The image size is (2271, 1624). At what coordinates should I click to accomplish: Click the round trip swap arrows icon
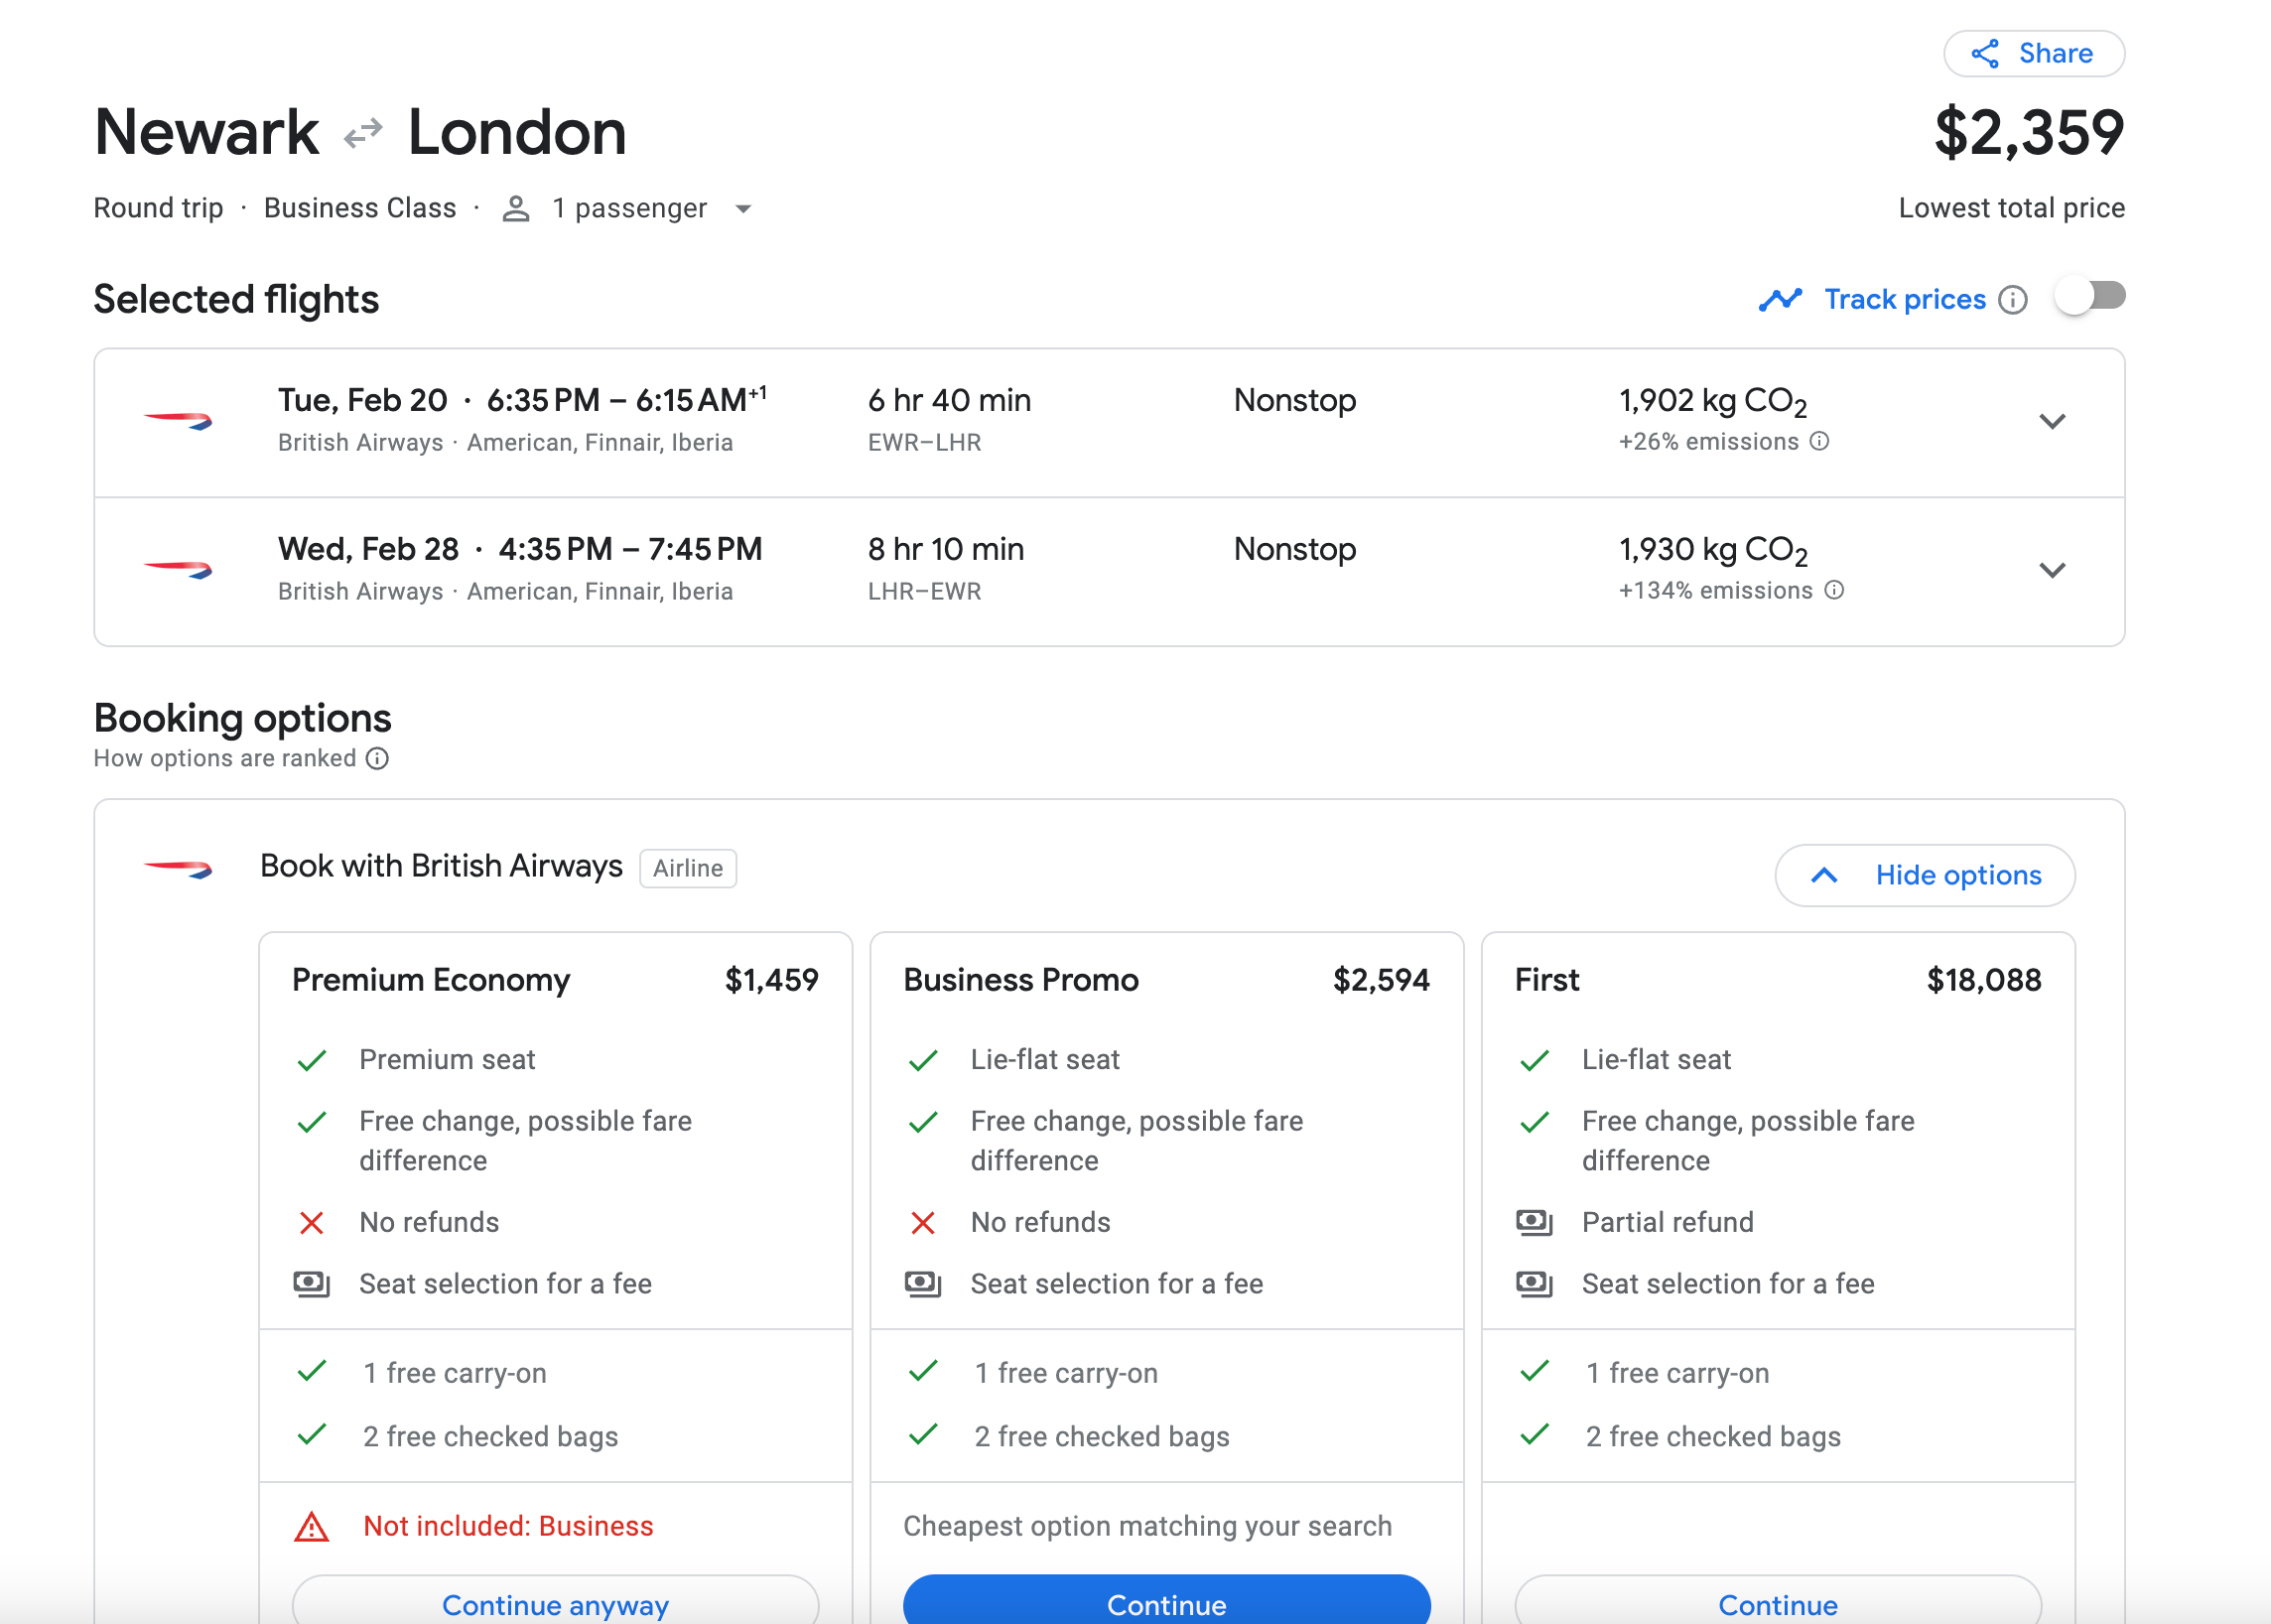tap(363, 132)
